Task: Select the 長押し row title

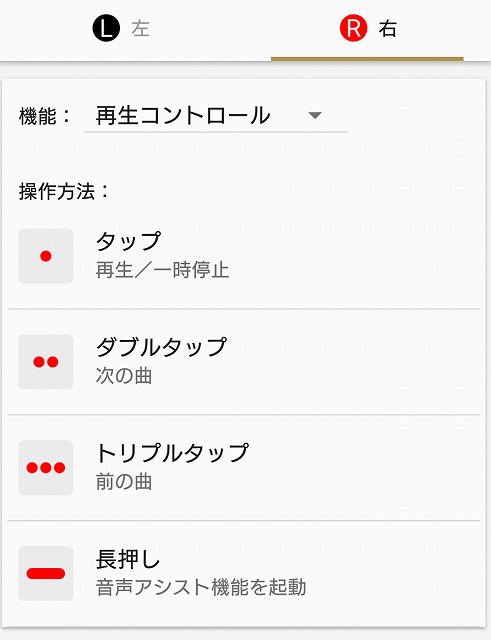Action: 127,559
